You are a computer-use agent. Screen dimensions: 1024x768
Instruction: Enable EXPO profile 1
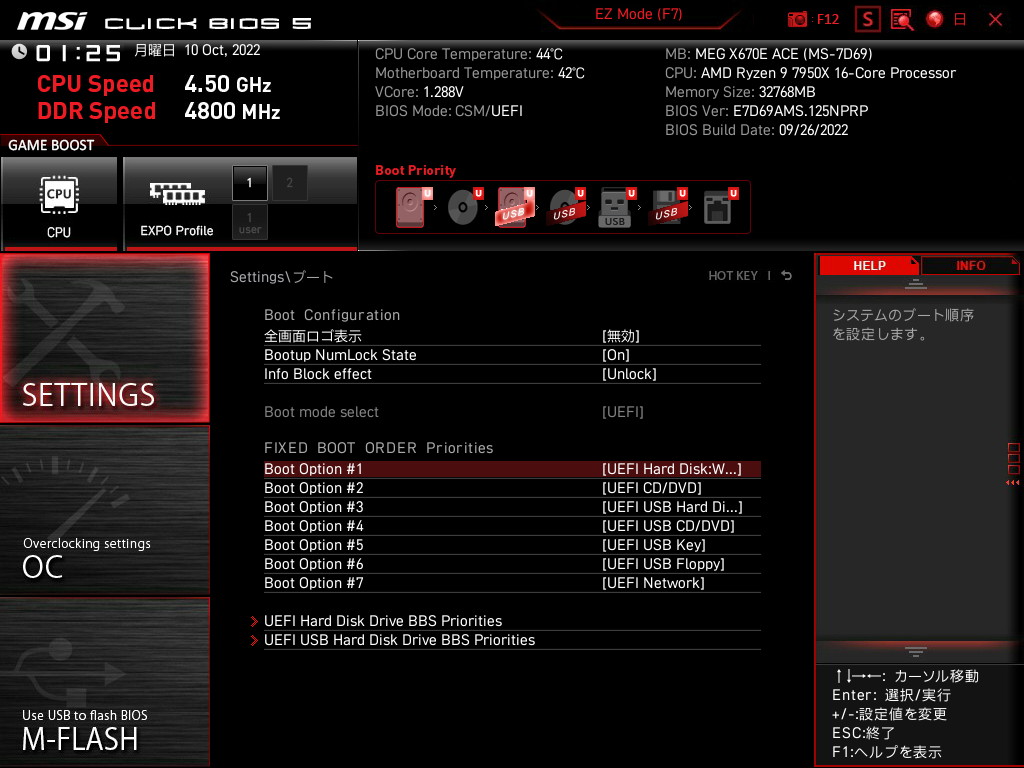[x=249, y=183]
